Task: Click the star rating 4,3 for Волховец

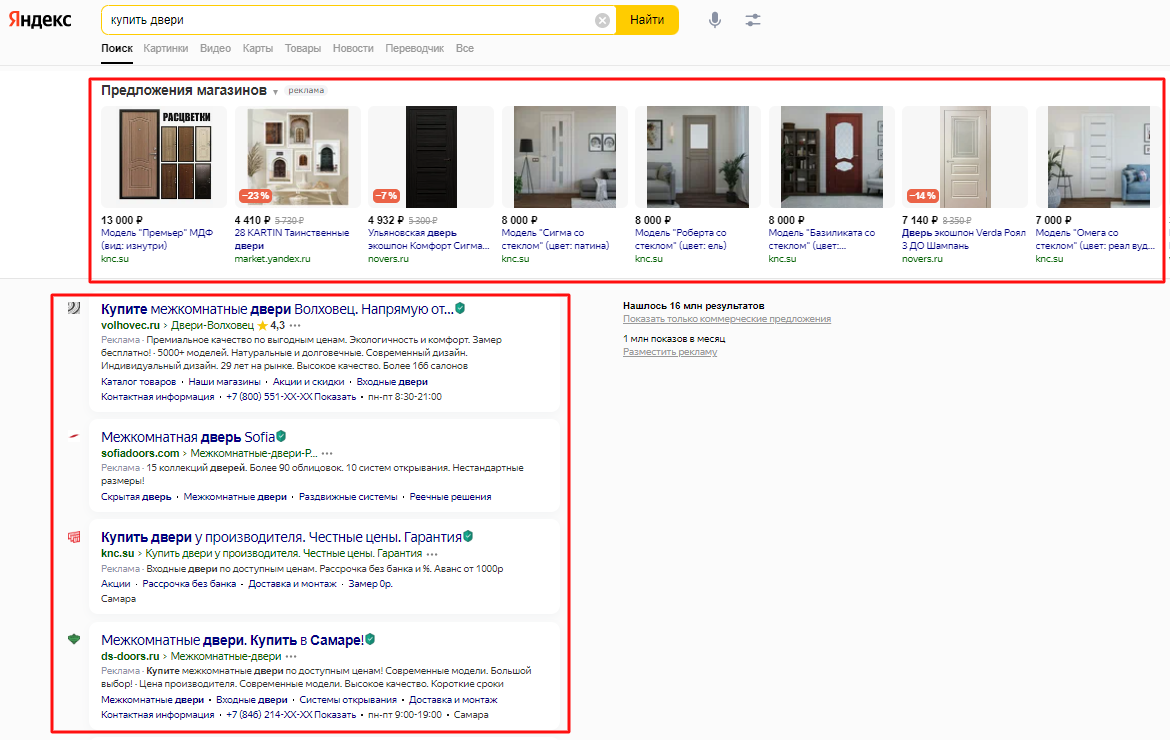Action: click(x=271, y=325)
